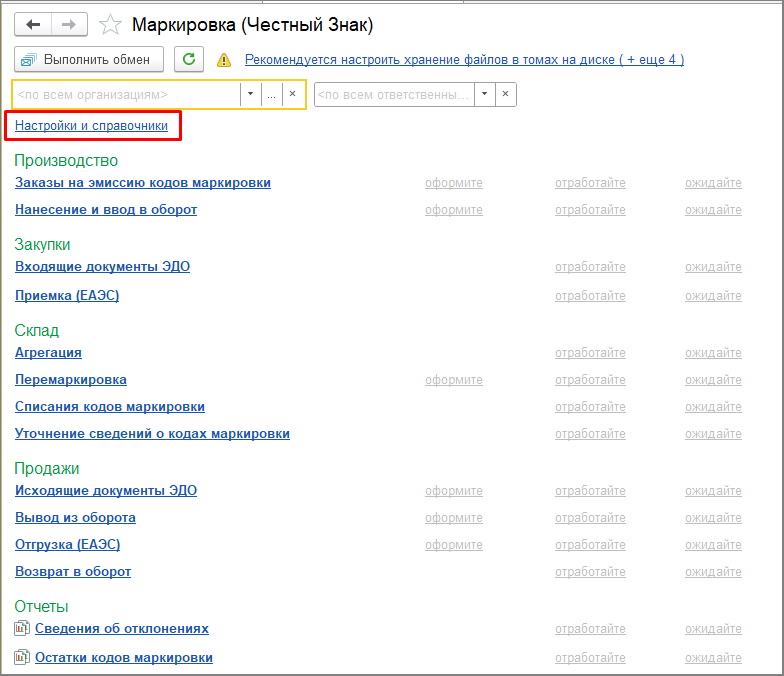Open Уточнение сведений о кодах маркировки
This screenshot has width=784, height=676.
click(152, 434)
